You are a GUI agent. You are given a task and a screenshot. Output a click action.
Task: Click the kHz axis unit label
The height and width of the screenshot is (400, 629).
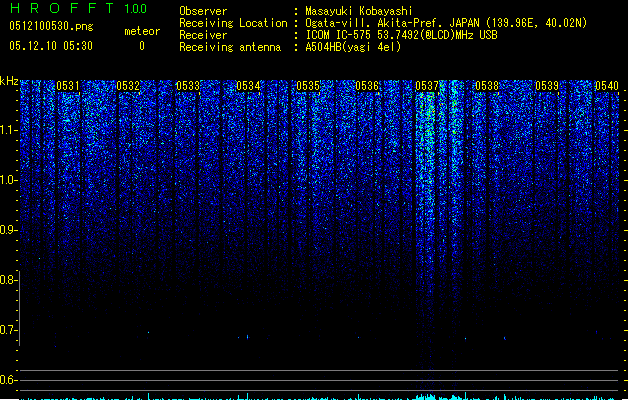pyautogui.click(x=9, y=81)
